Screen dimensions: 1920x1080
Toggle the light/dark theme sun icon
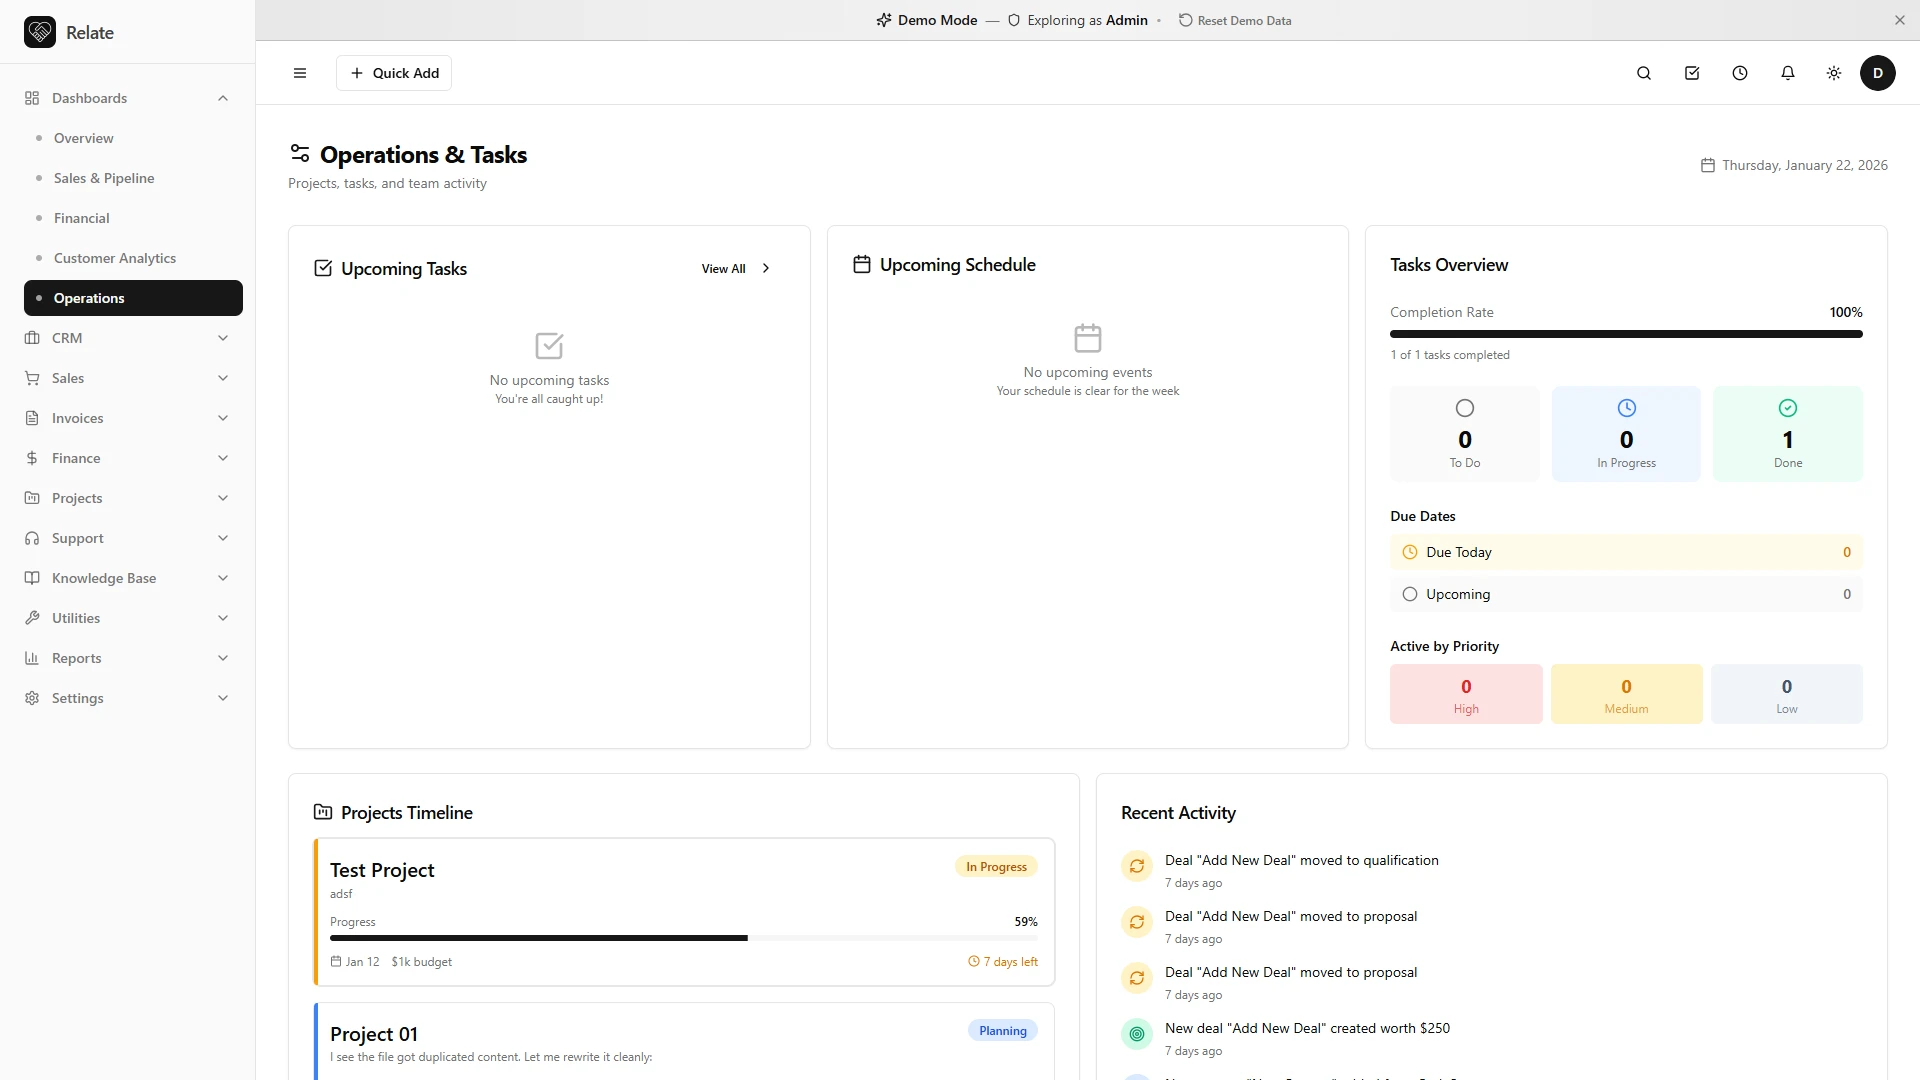pos(1834,73)
